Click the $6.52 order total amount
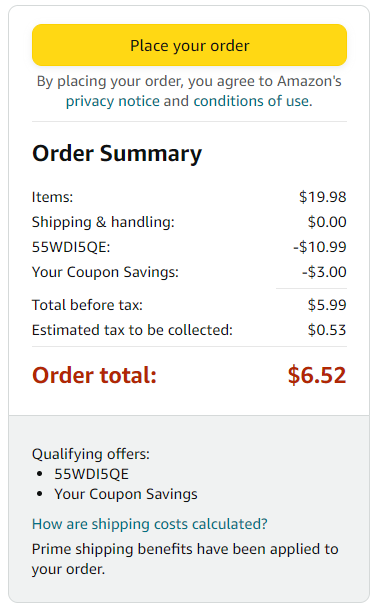 [x=317, y=375]
